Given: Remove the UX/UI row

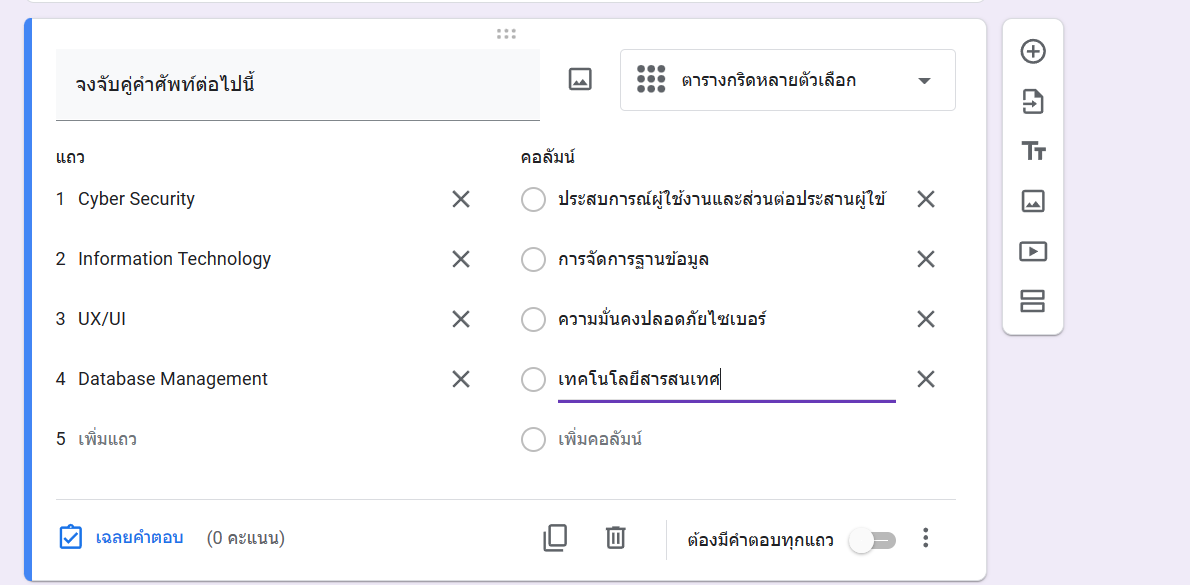Looking at the screenshot, I should point(460,319).
